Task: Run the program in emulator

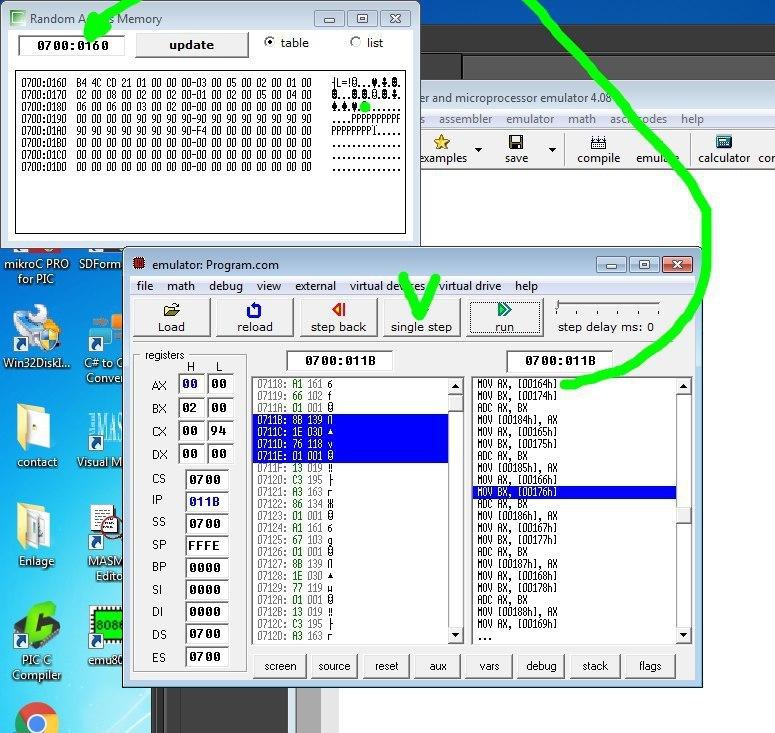Action: click(x=504, y=318)
